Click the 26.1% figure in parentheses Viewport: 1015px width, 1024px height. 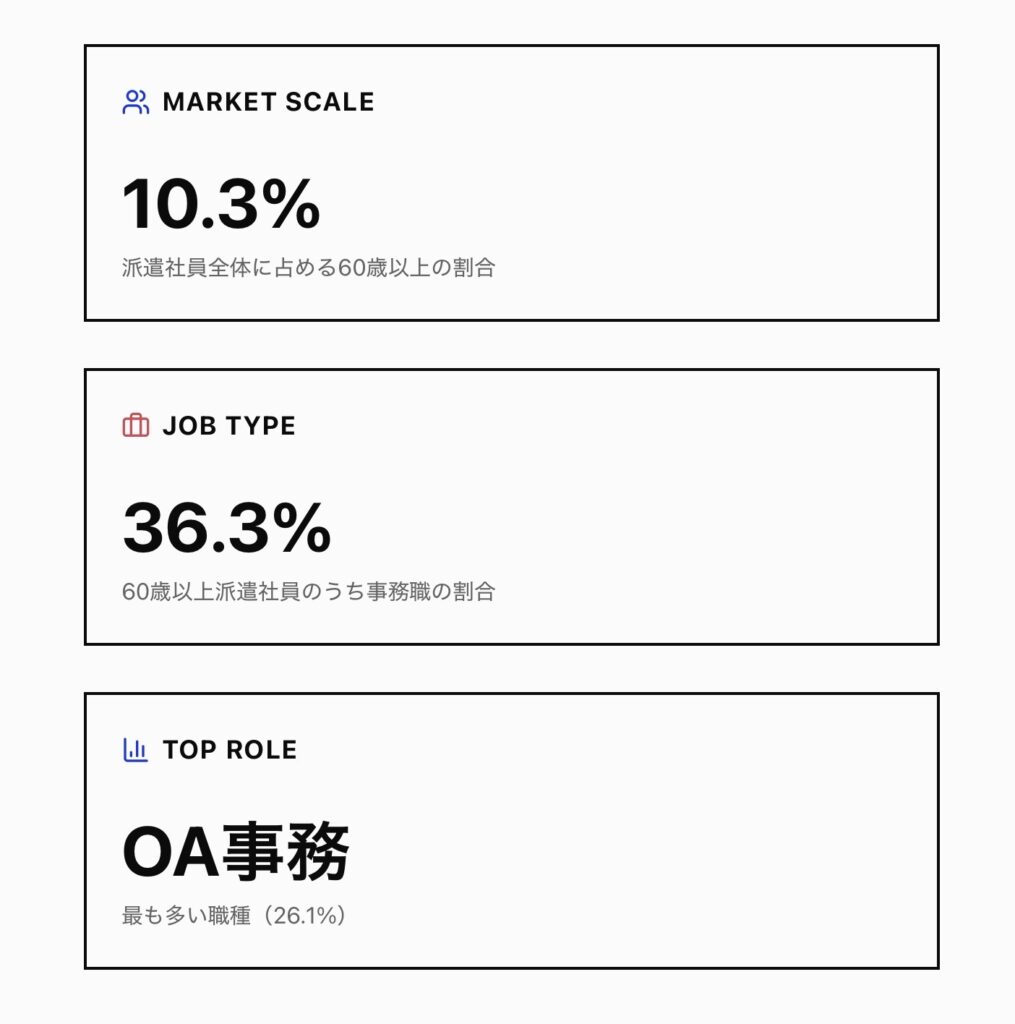(304, 916)
